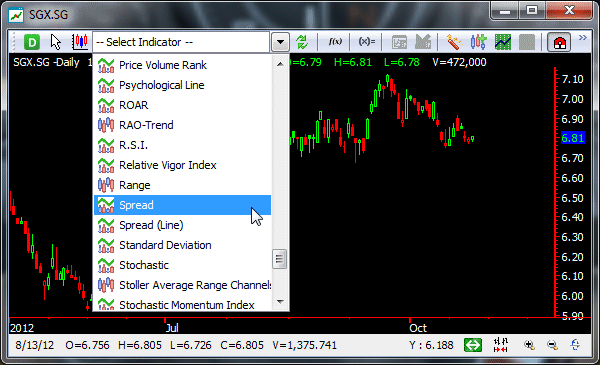Image resolution: width=600 pixels, height=365 pixels.
Task: Open the f(x) function icon
Action: coord(335,42)
